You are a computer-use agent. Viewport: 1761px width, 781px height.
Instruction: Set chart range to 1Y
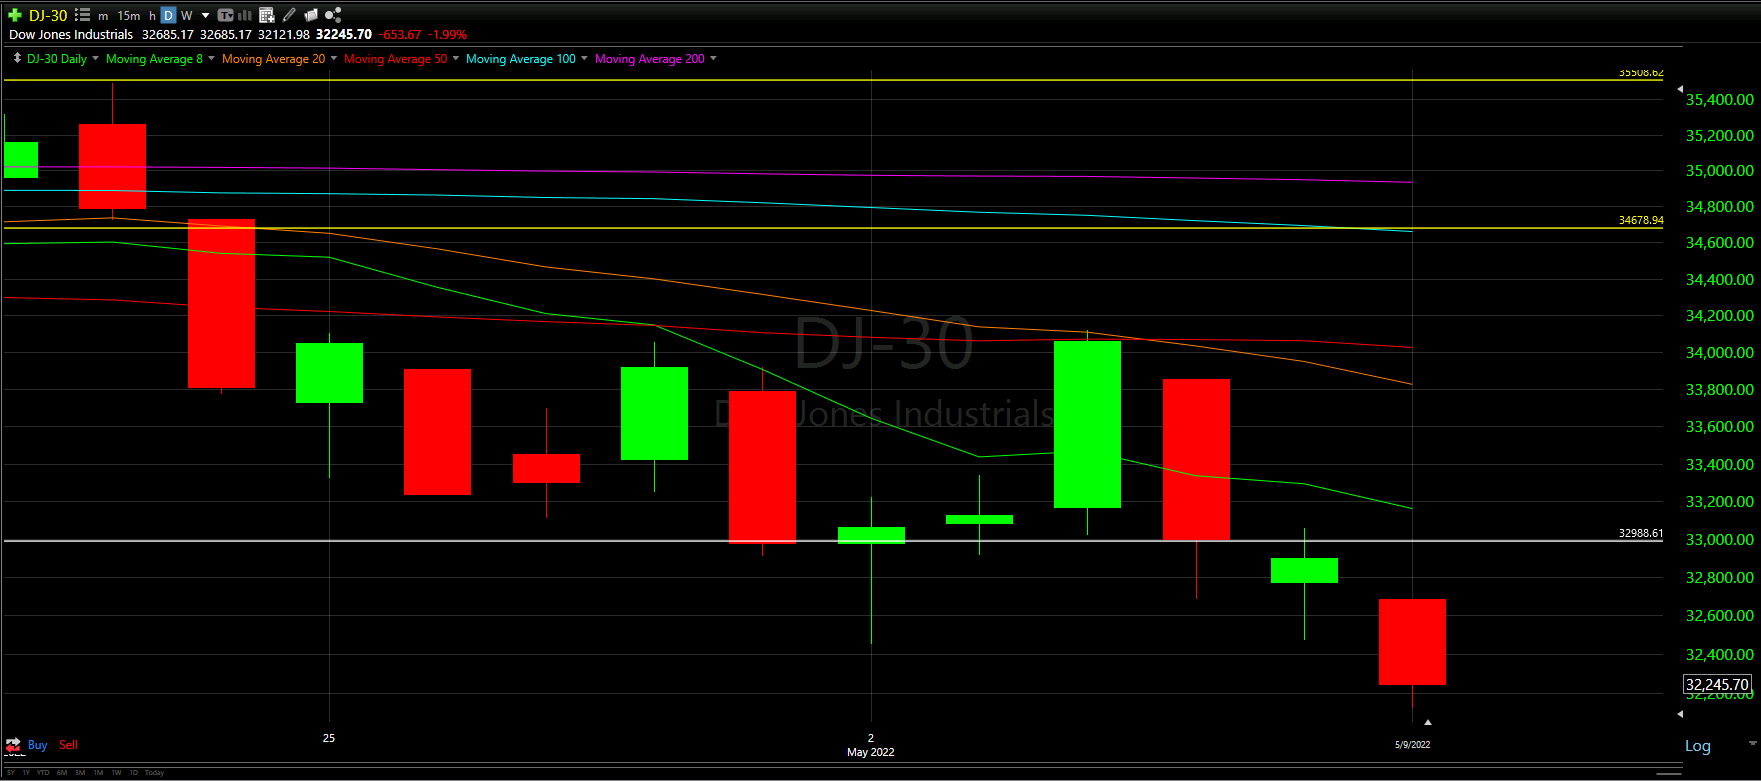coord(26,772)
